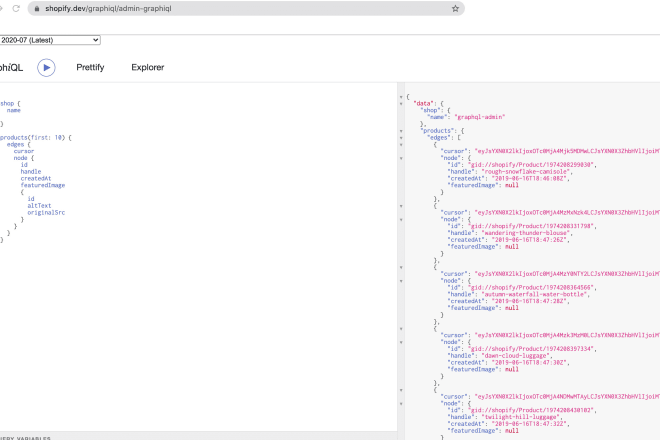The image size is (660, 440).
Task: Click the "graphql-admin" shop name value
Action: (480, 117)
